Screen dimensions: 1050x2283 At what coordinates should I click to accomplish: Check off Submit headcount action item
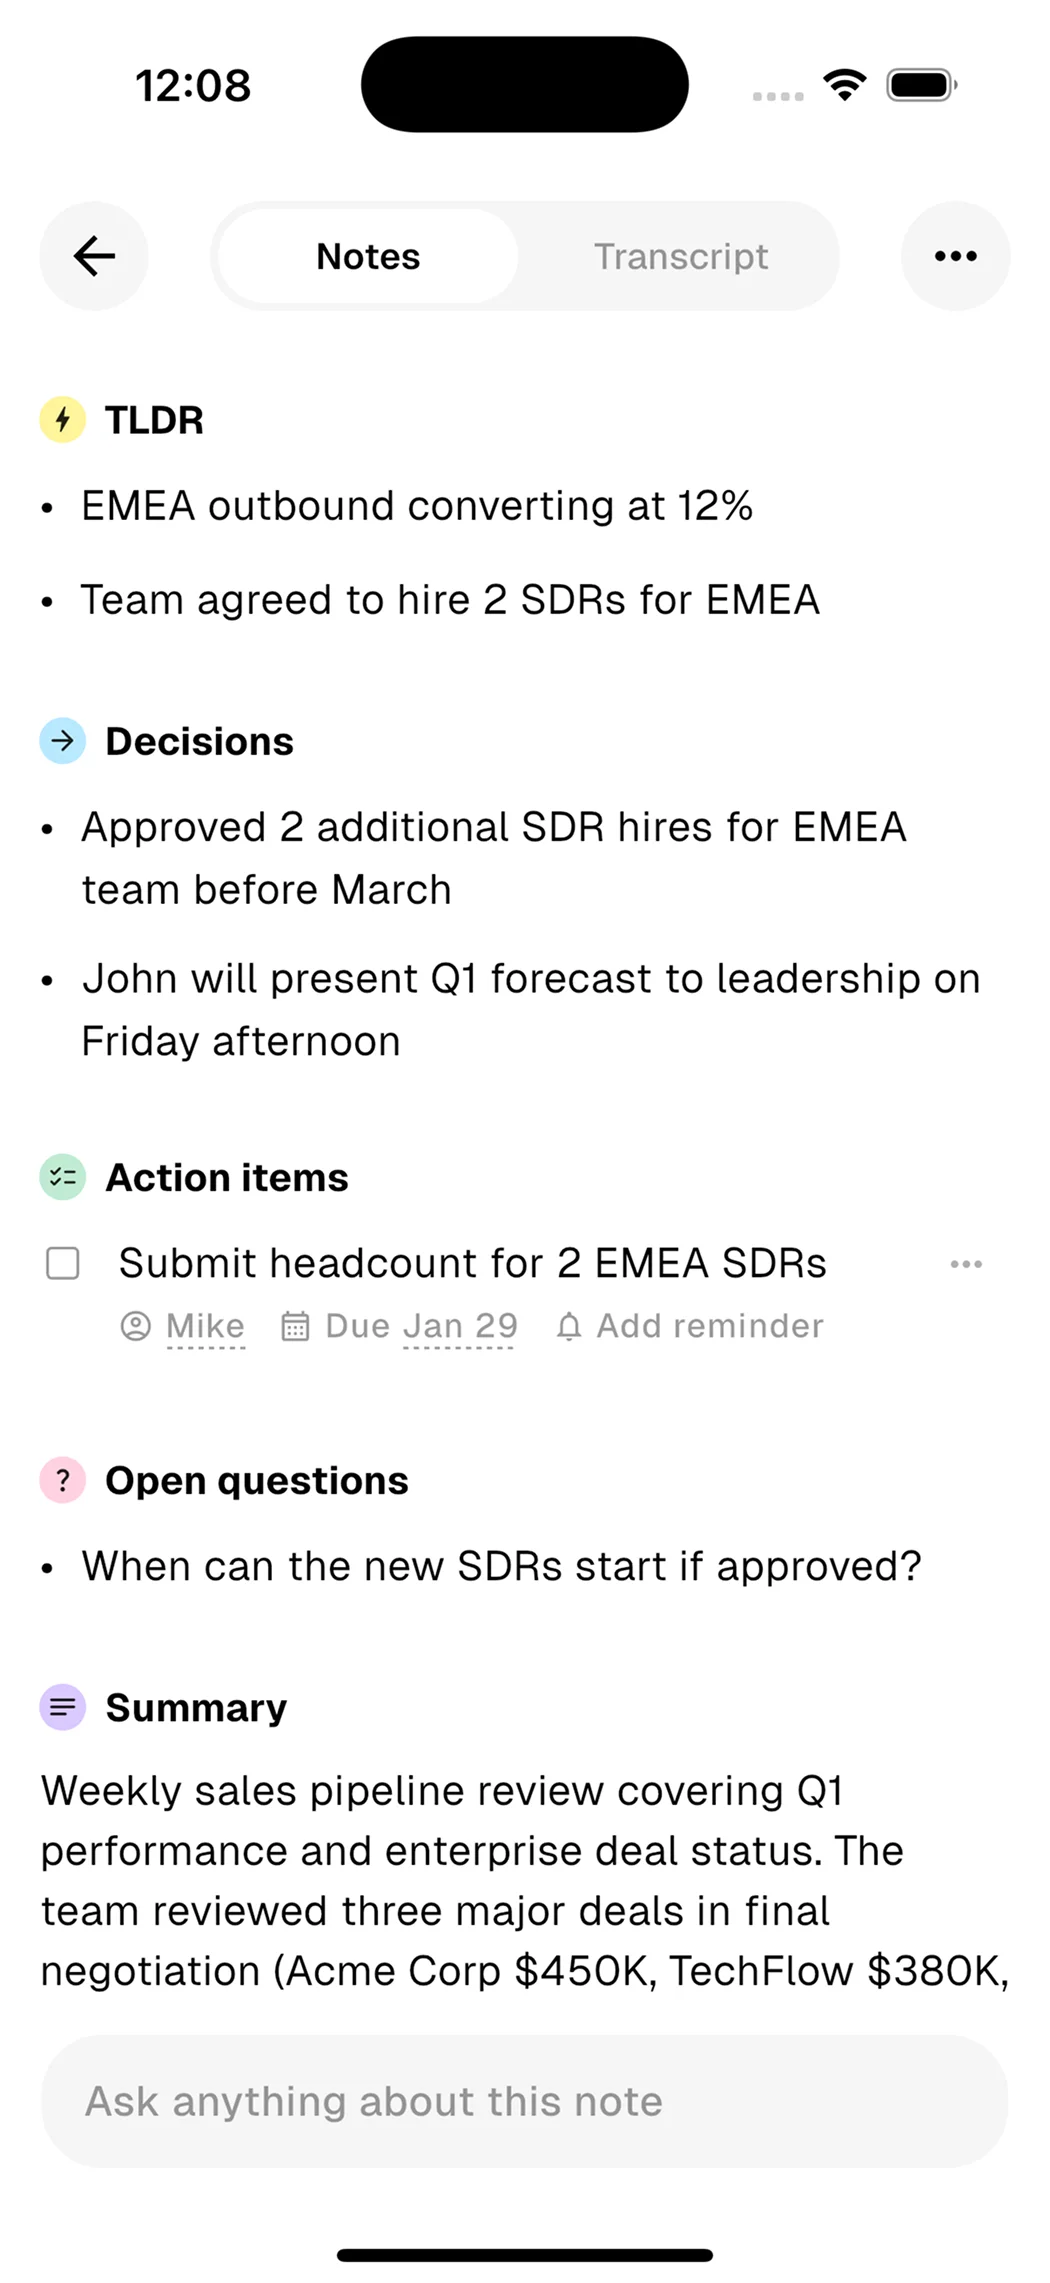(x=63, y=1263)
